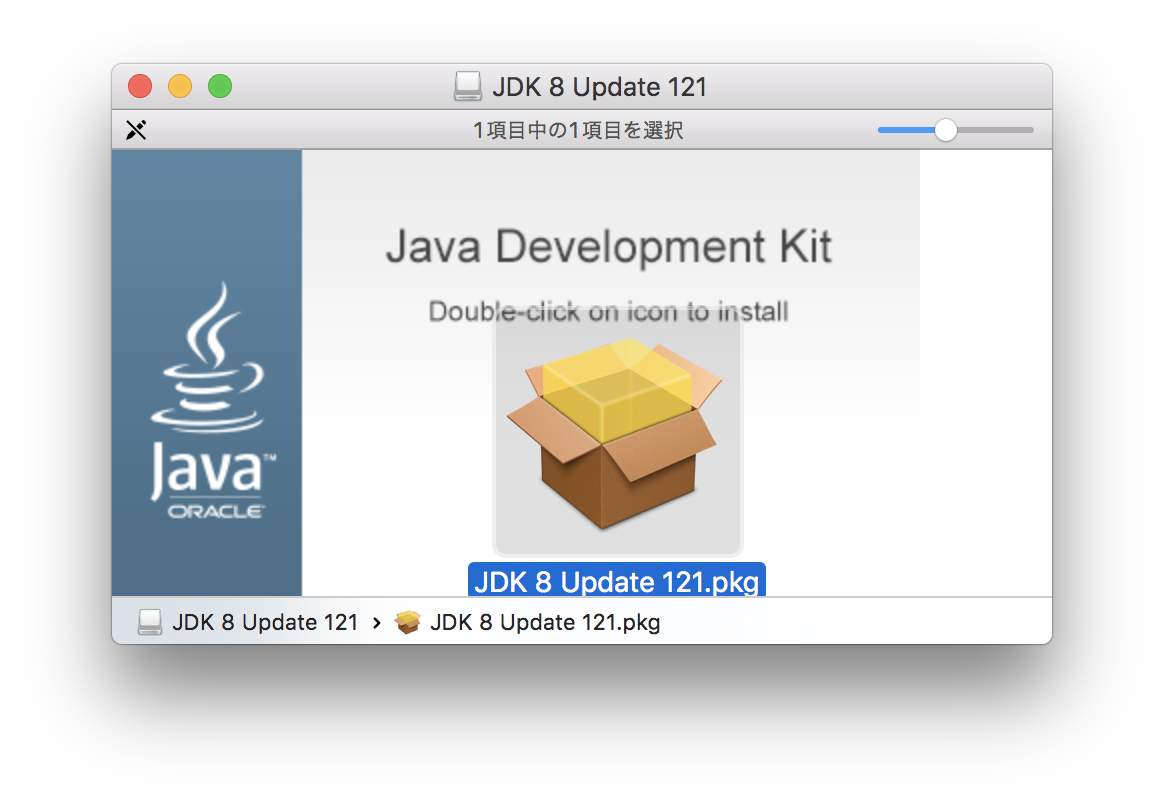Click the disk icon in the title bar

(x=468, y=87)
